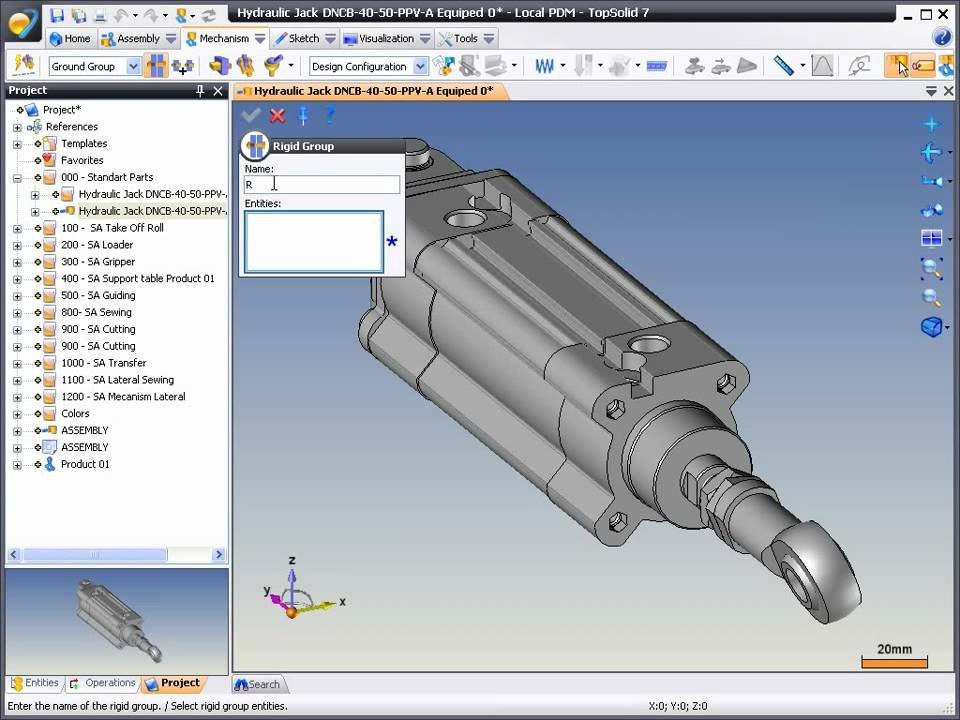Click the spring/wave icon in ribbon

tap(544, 66)
